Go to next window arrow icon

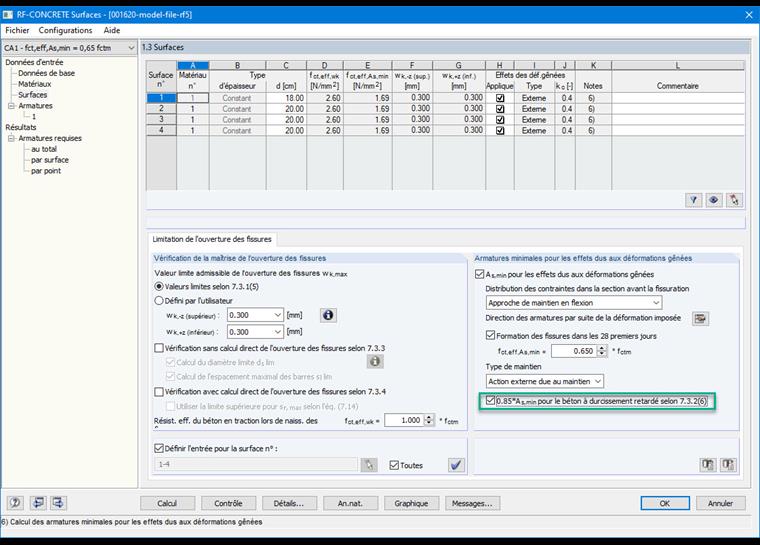coord(58,503)
